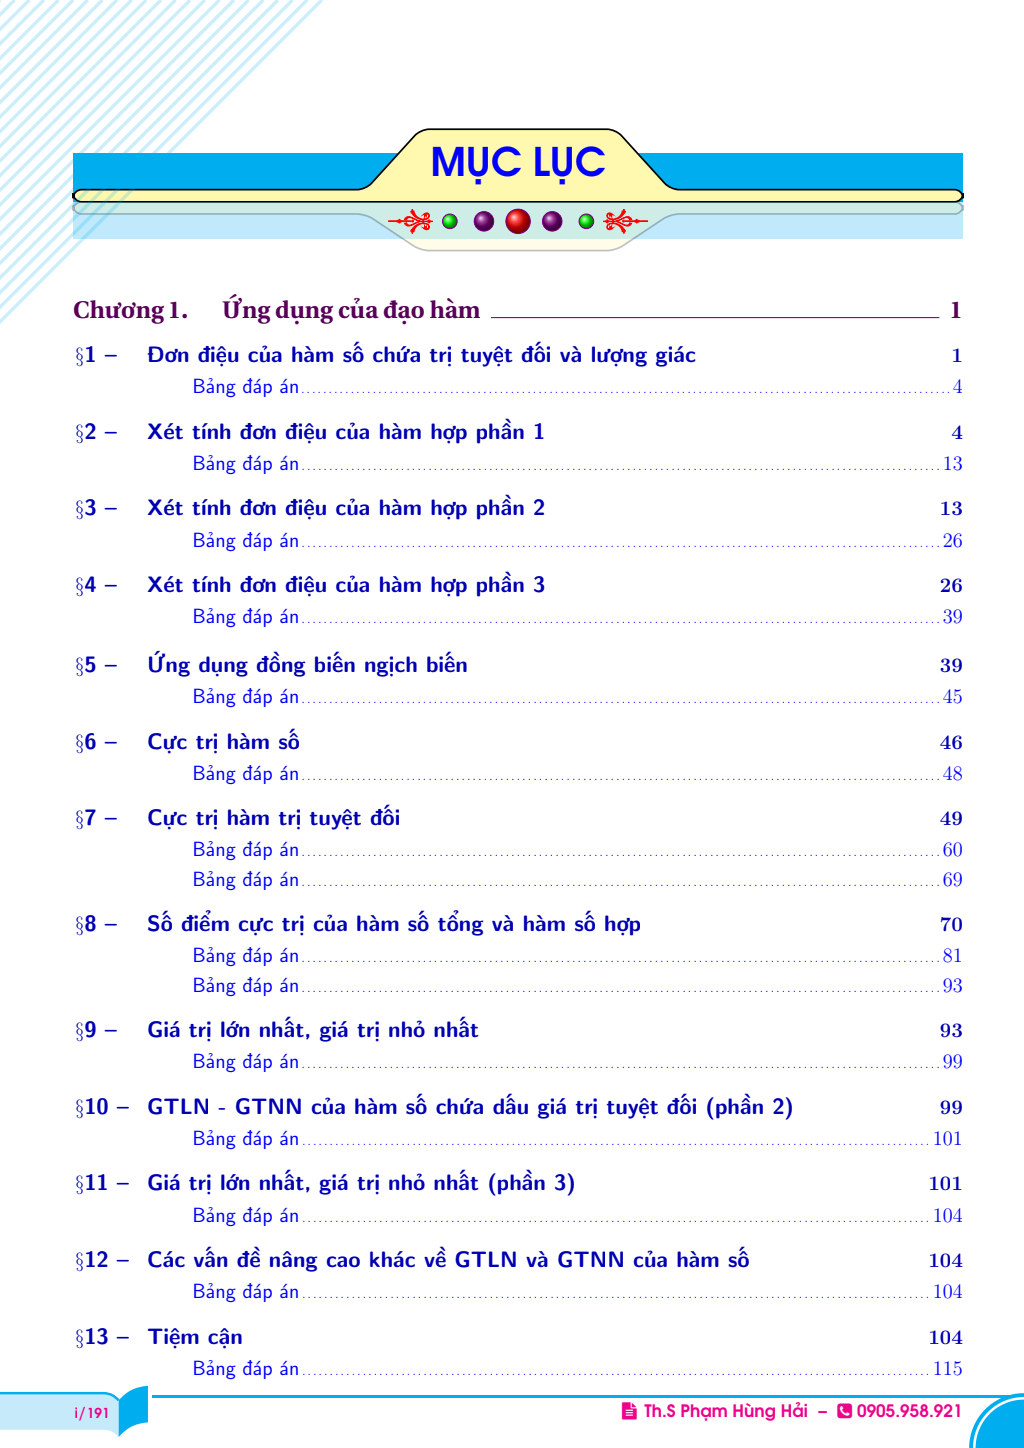Click the left purple sphere ornament
The height and width of the screenshot is (1448, 1024).
pos(484,221)
